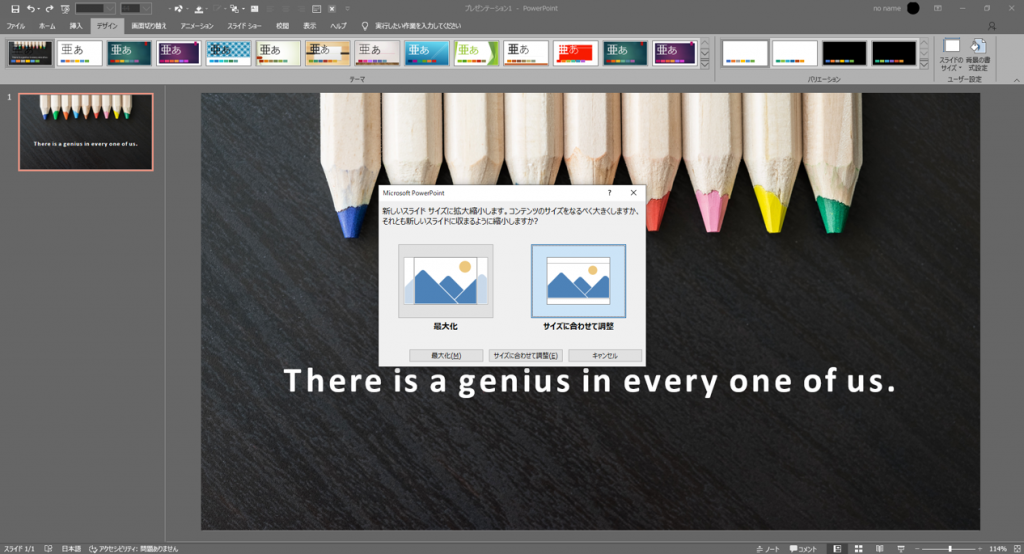Open the Format Background (背景の書式設定) tool
The height and width of the screenshot is (554, 1024).
click(977, 53)
